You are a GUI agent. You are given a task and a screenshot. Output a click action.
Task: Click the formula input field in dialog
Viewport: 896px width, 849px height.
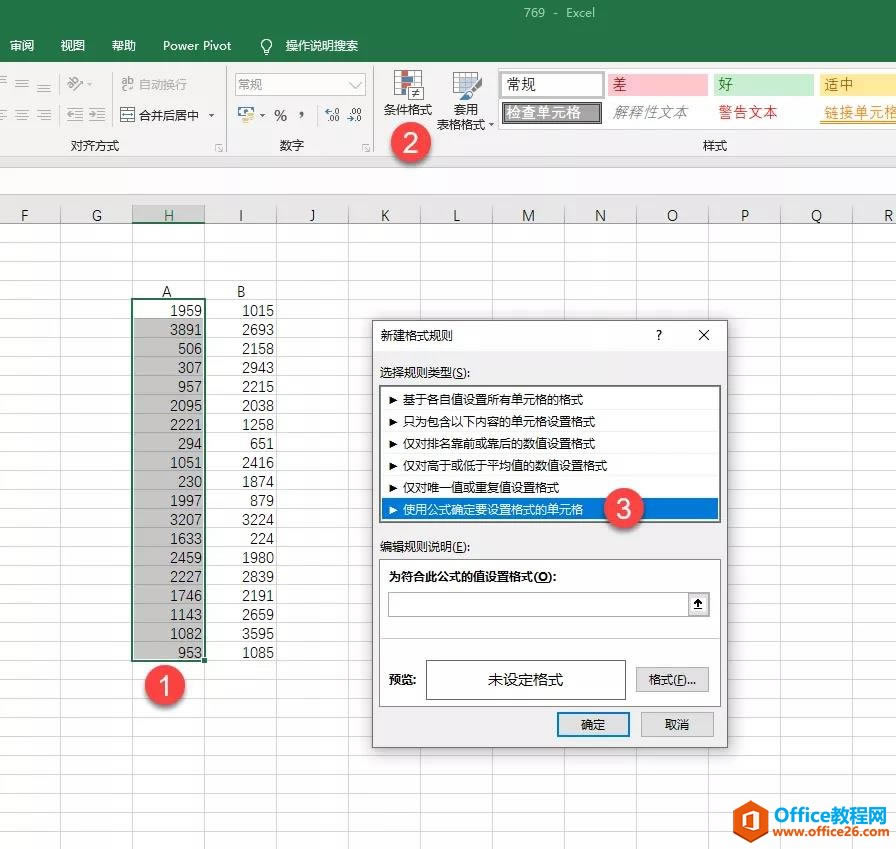537,605
